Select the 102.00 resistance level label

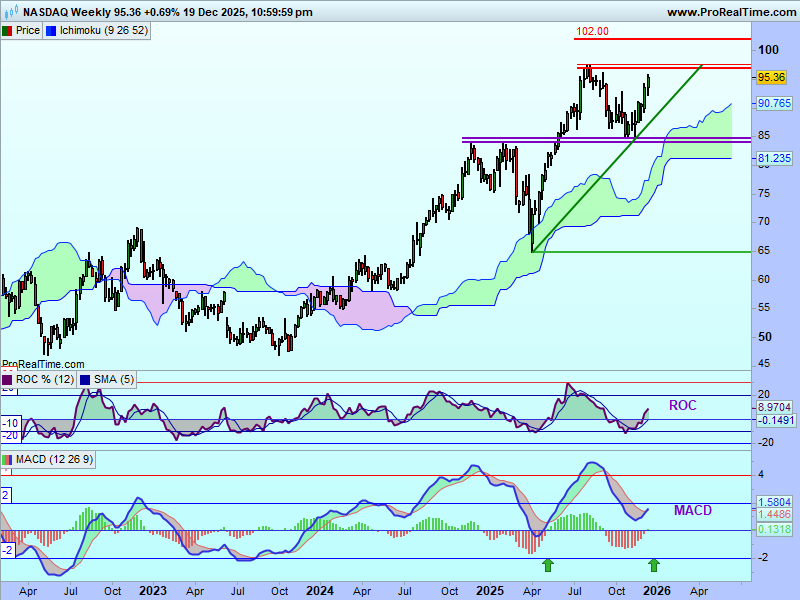[592, 32]
